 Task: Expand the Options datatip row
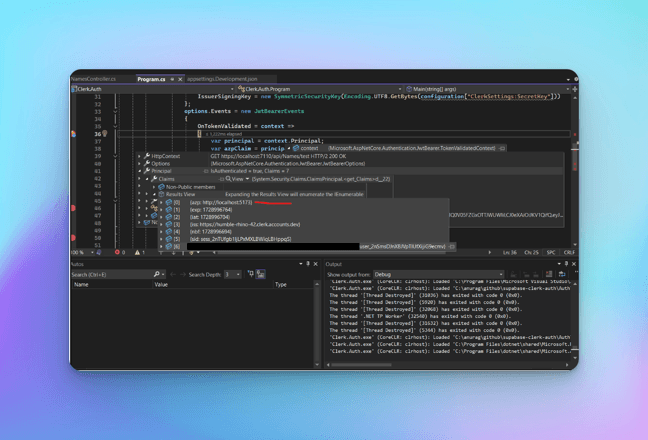click(139, 164)
